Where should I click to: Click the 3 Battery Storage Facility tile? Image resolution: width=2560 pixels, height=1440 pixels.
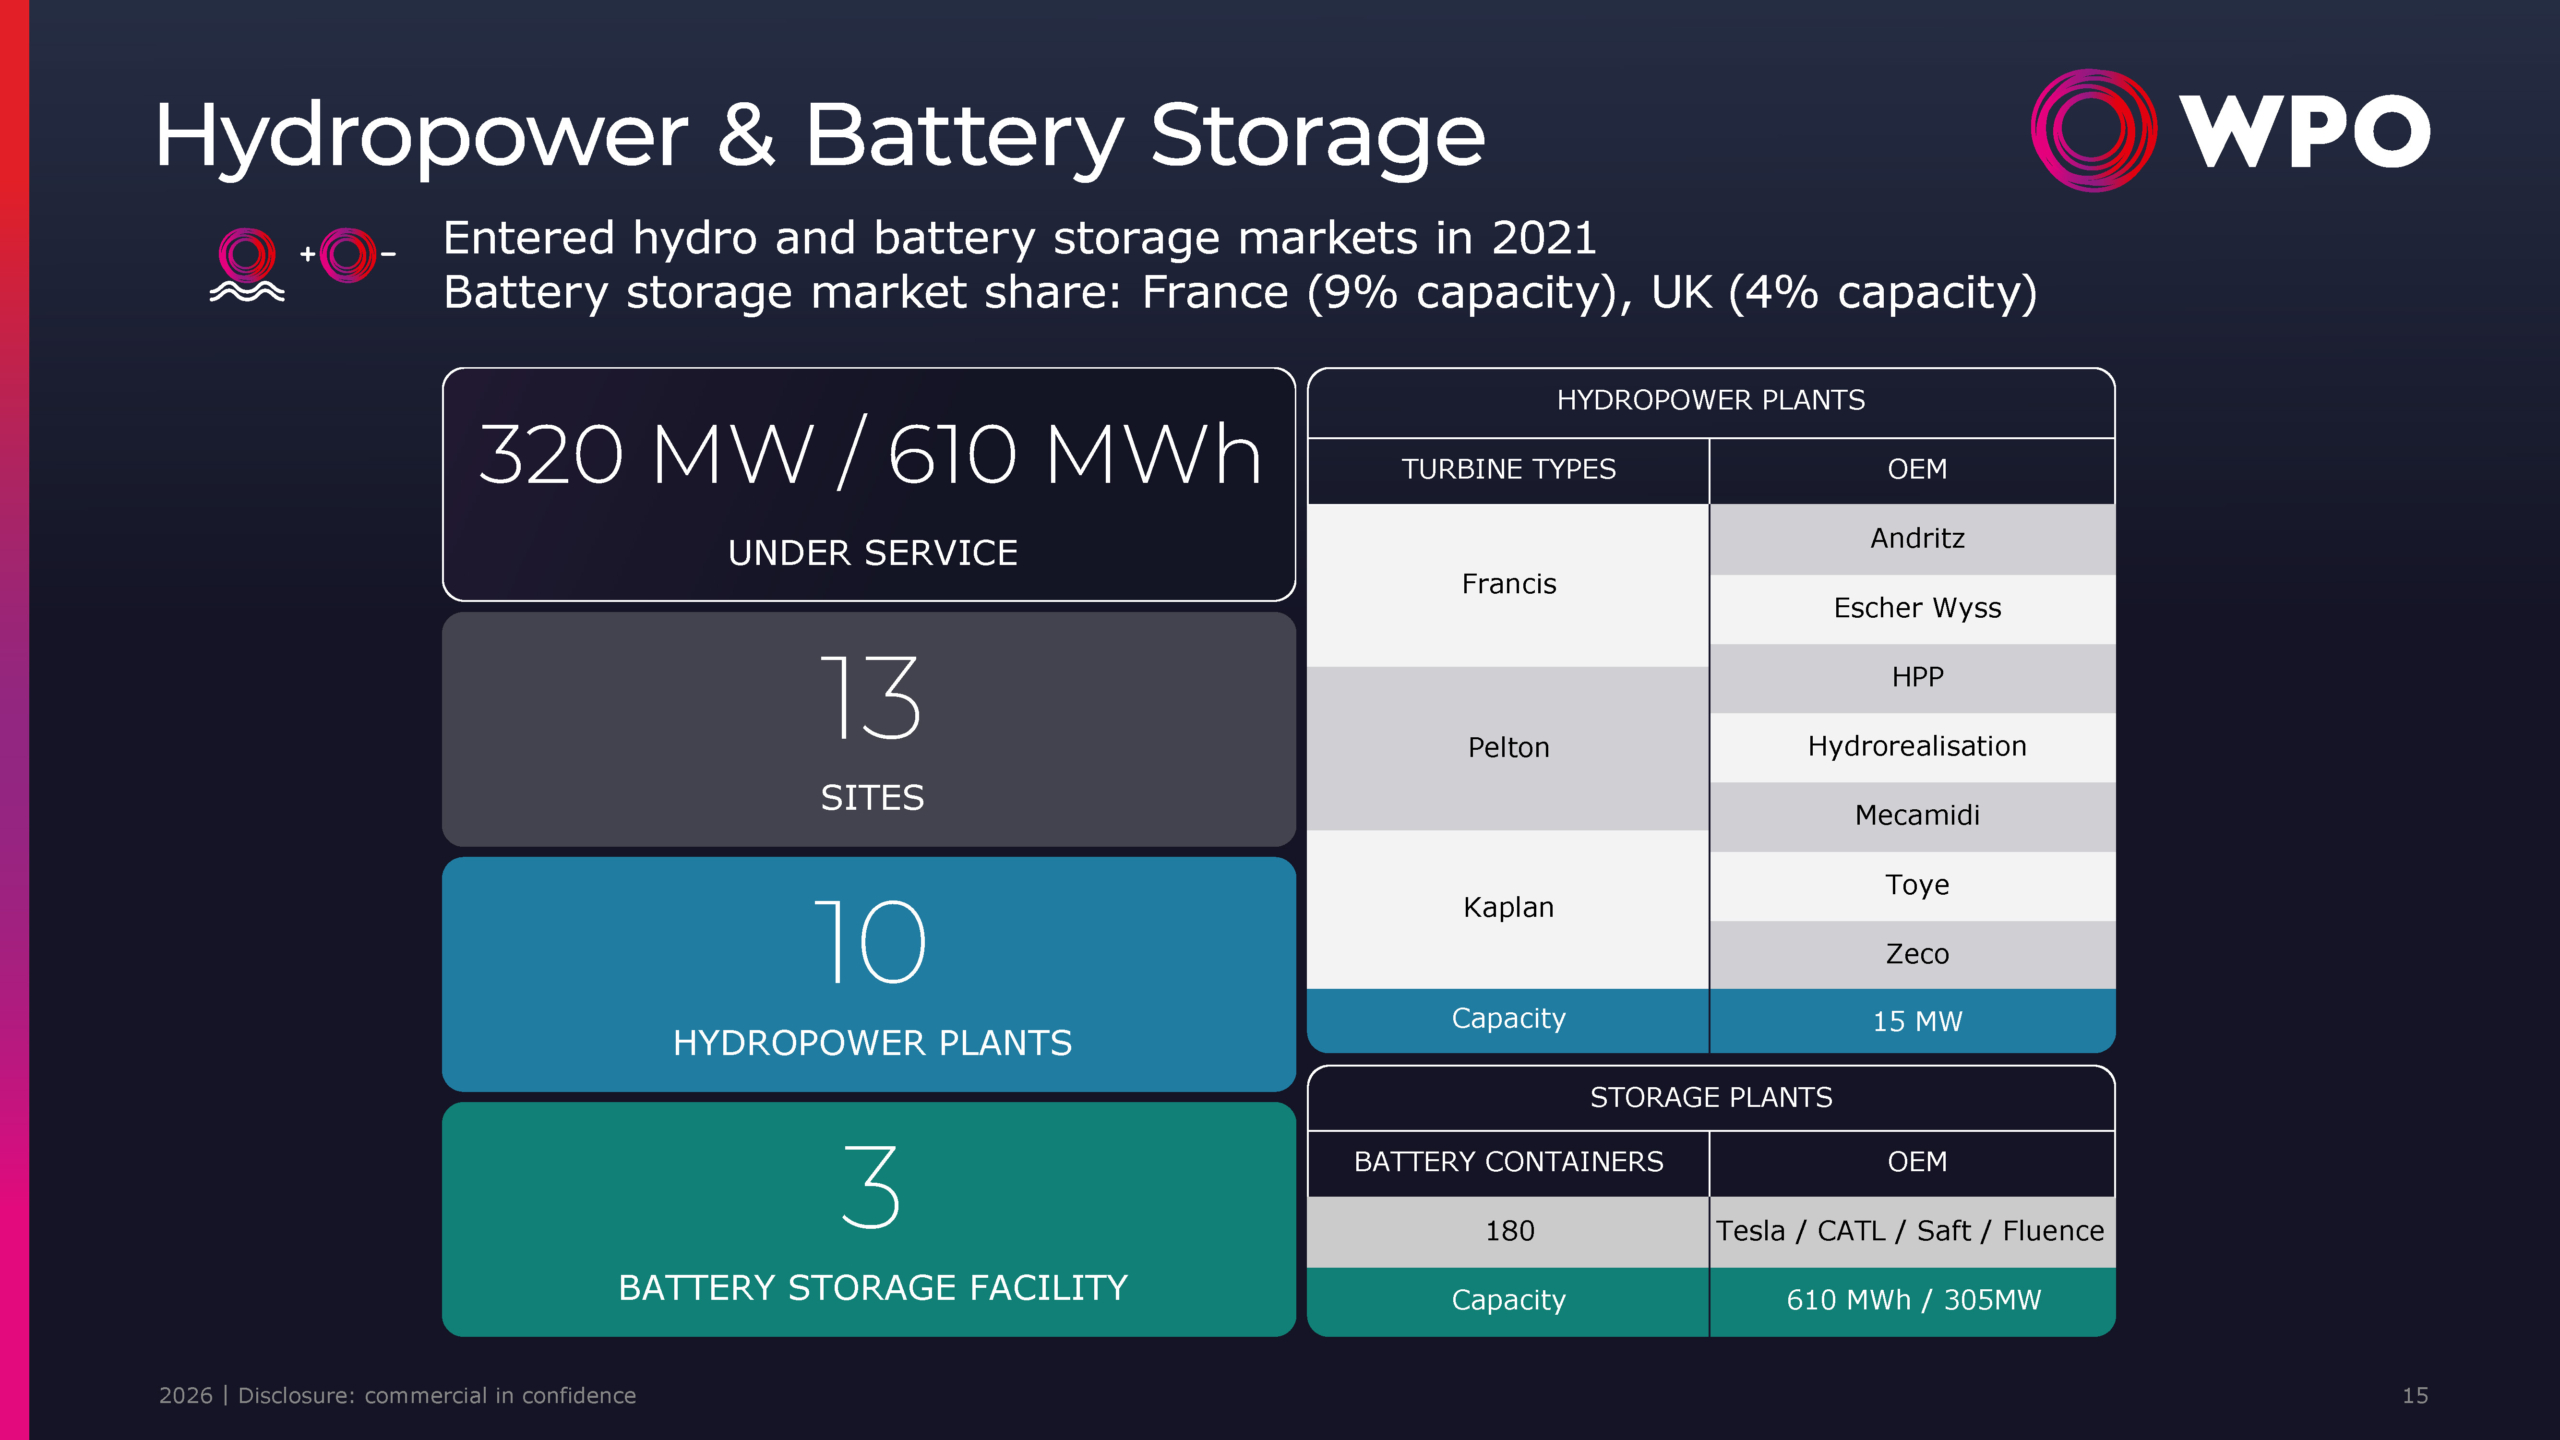[x=868, y=1219]
